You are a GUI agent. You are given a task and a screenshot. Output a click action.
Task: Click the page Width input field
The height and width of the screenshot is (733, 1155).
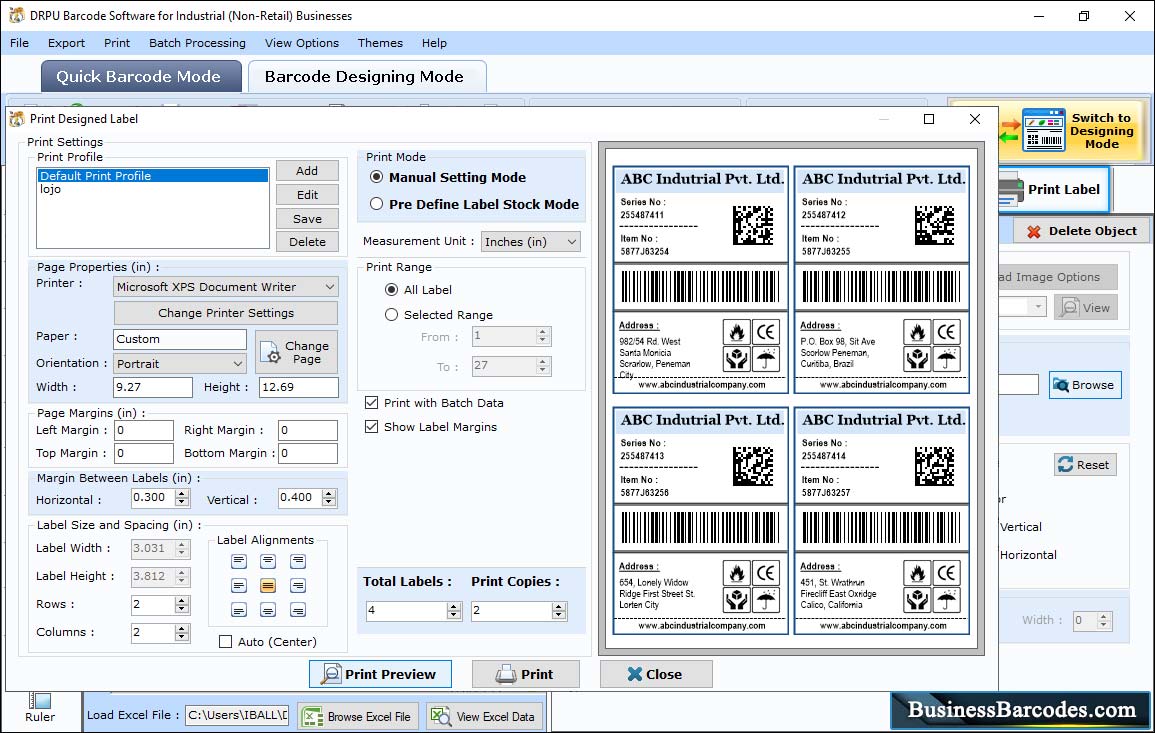click(x=153, y=387)
